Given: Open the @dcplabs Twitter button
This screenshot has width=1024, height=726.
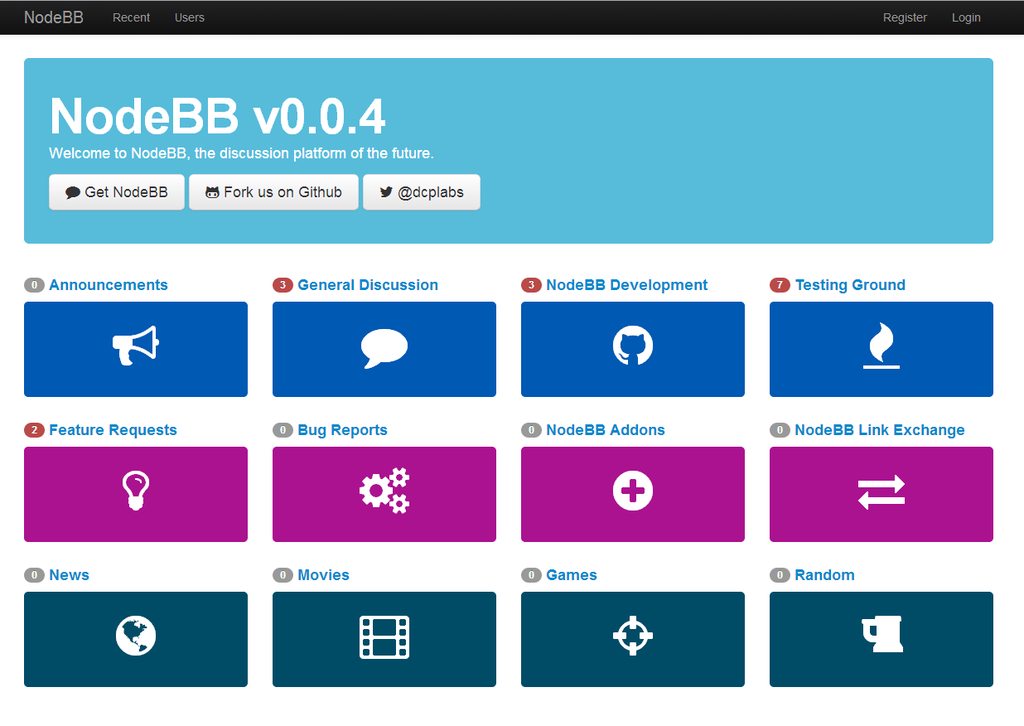Looking at the screenshot, I should coord(421,192).
